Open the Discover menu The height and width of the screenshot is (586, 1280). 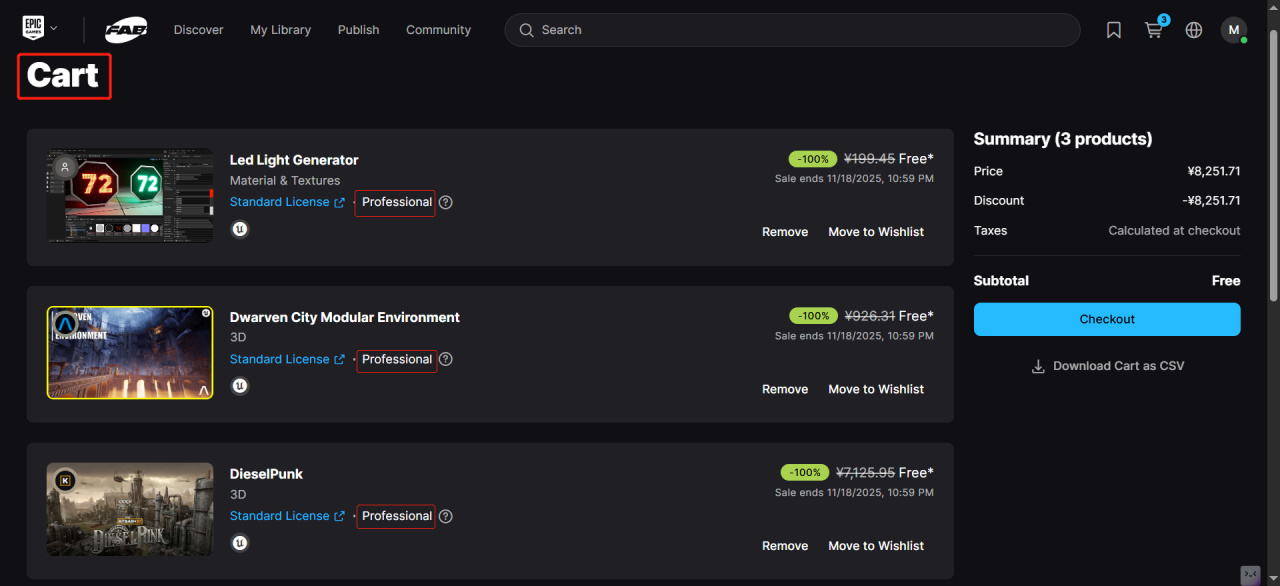click(x=198, y=30)
